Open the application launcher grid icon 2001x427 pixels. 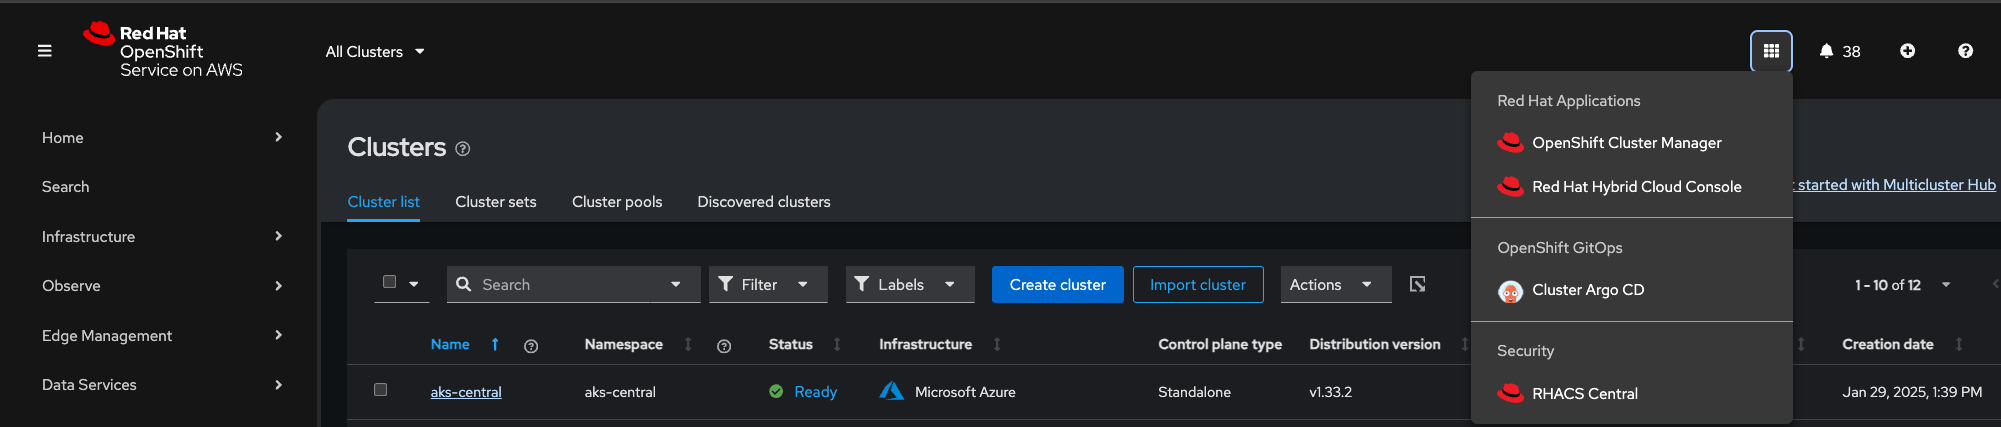click(x=1771, y=51)
